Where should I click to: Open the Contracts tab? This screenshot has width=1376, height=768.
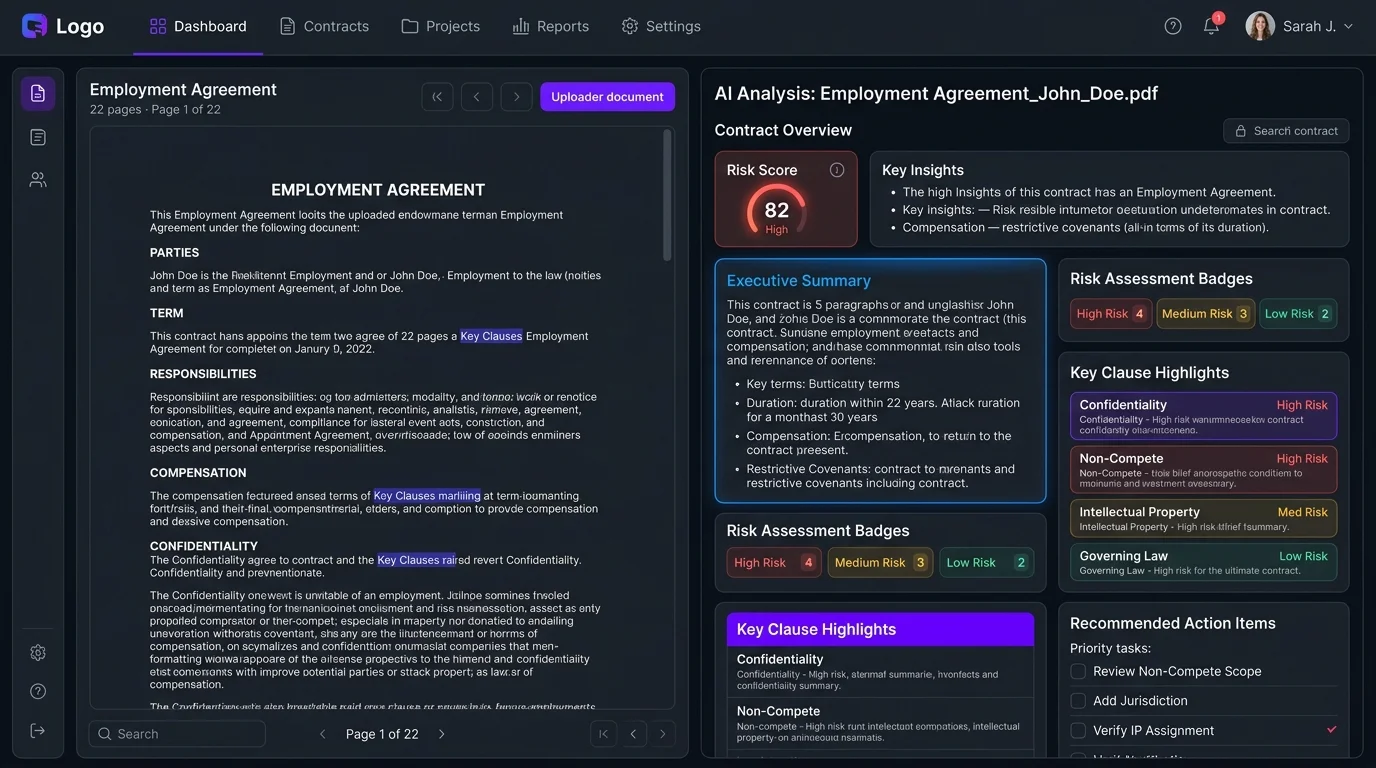click(x=324, y=26)
